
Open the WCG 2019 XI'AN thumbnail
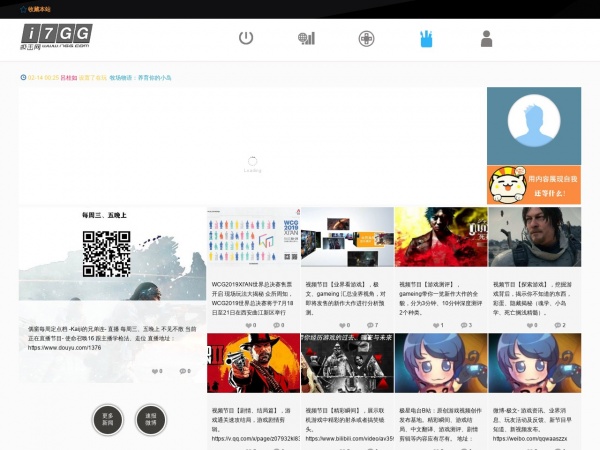click(253, 237)
